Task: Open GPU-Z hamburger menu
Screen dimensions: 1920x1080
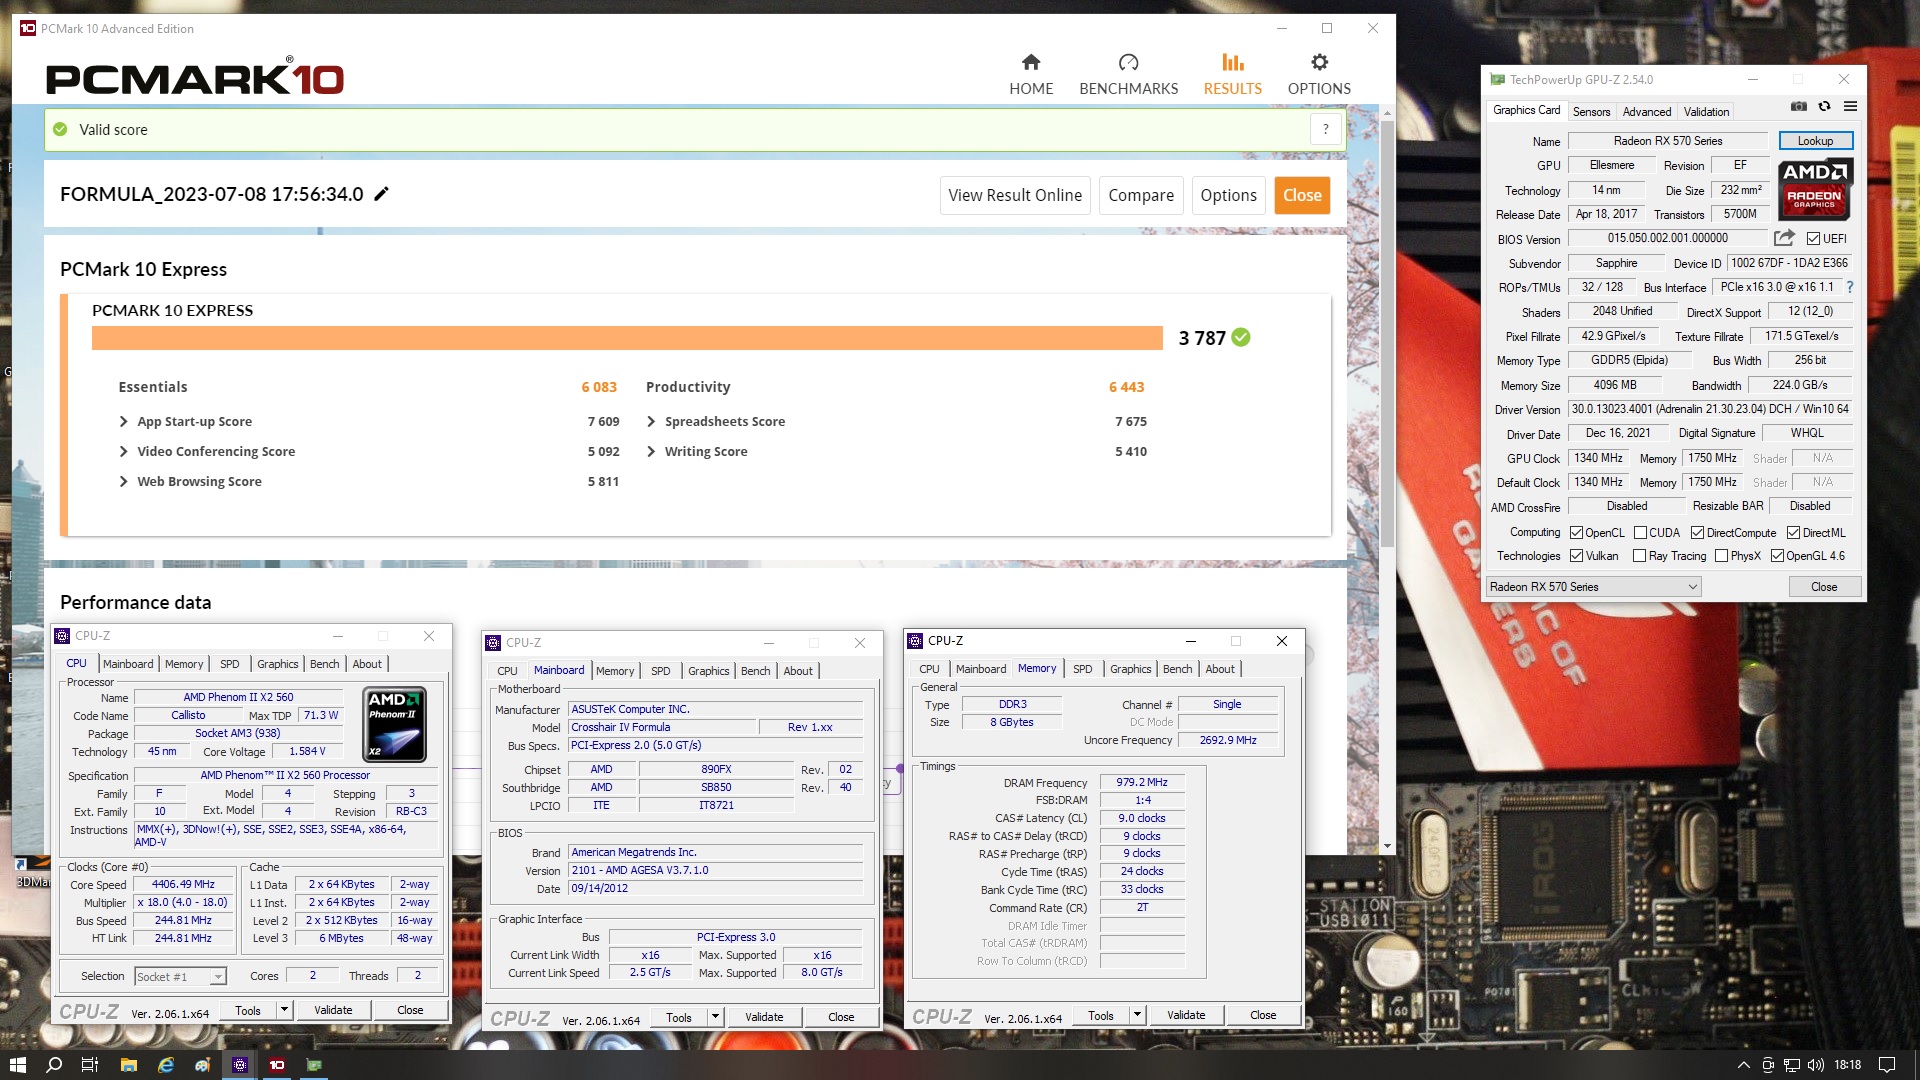Action: coord(1850,106)
